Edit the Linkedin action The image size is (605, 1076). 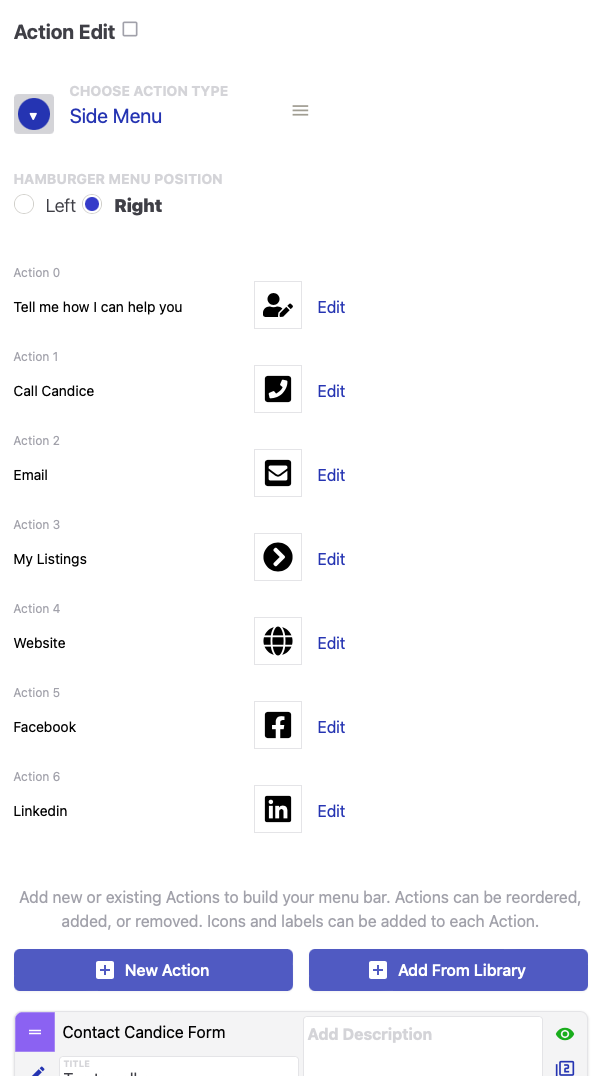[331, 811]
